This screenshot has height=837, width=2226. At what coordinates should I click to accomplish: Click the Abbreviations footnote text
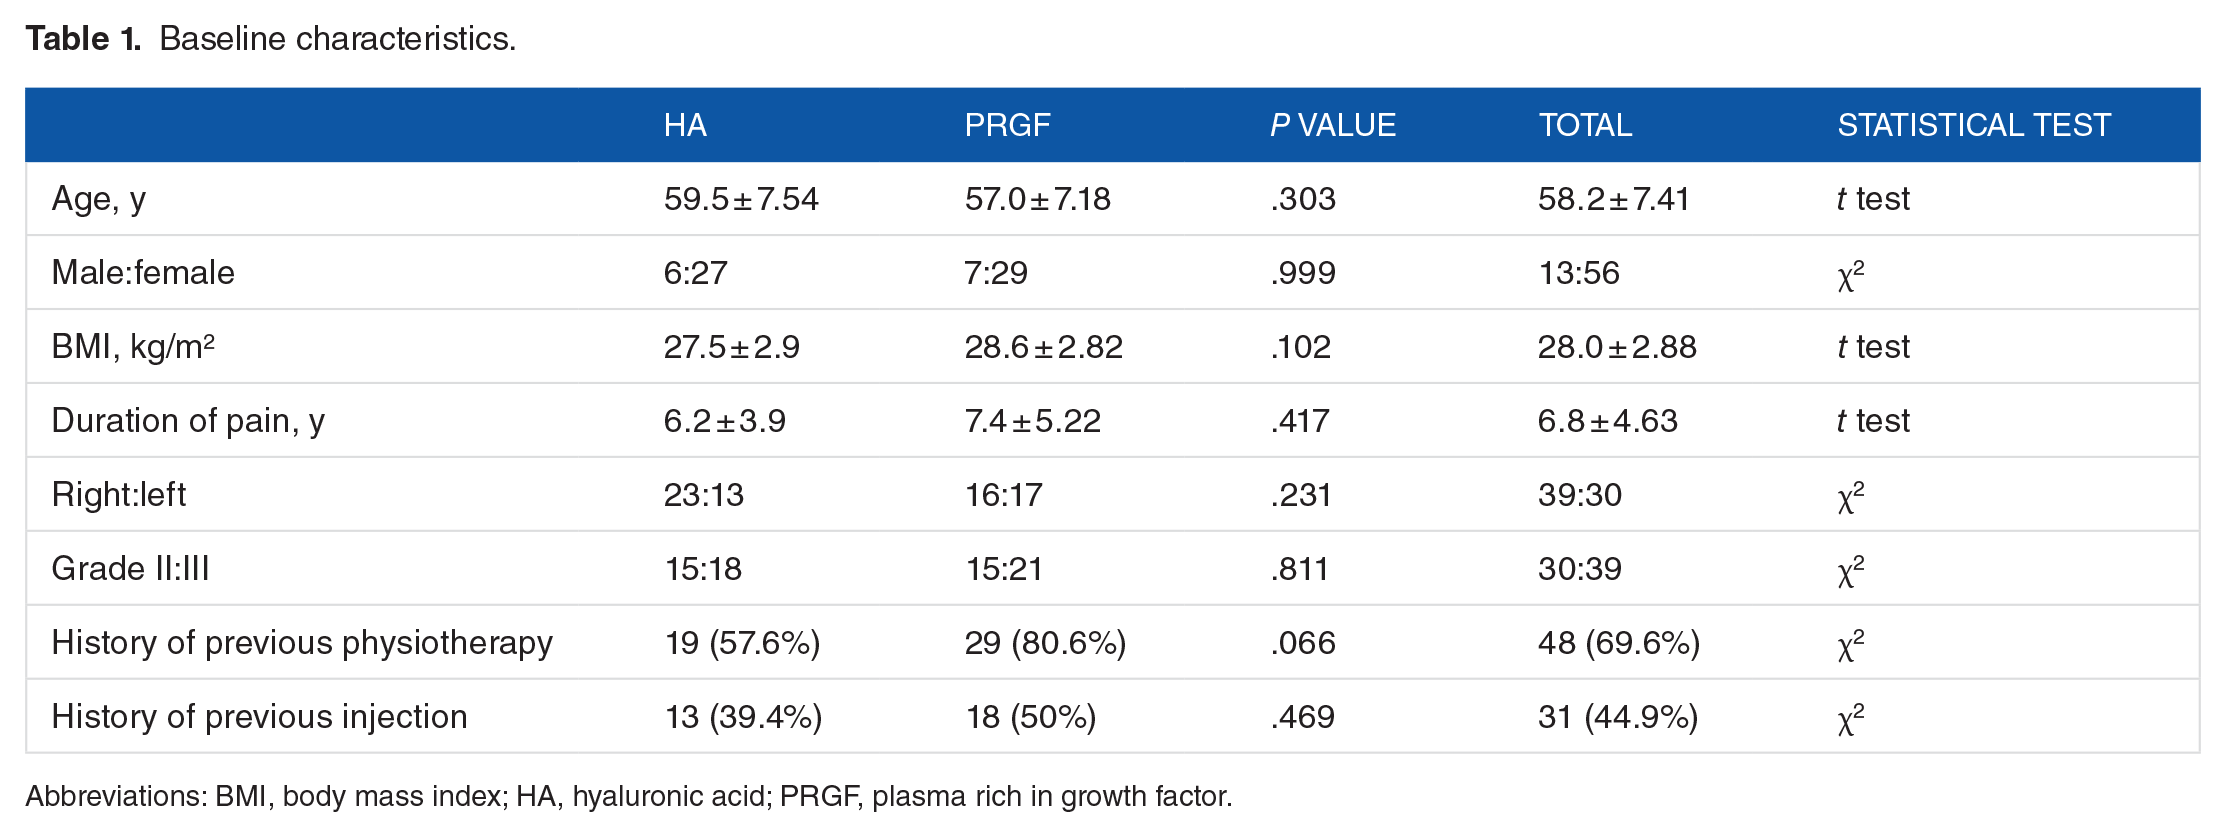(629, 796)
